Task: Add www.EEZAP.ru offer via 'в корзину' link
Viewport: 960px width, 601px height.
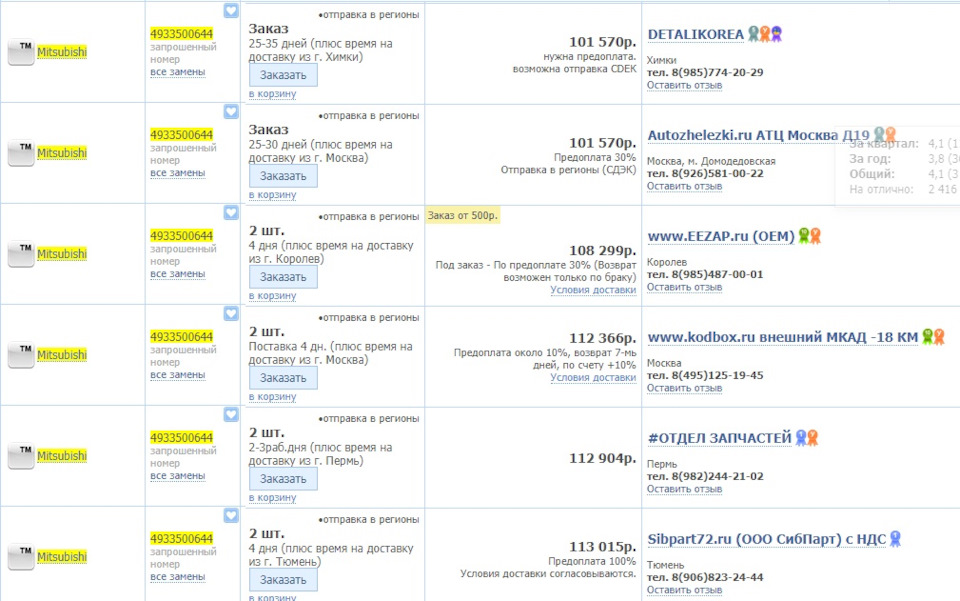Action: click(x=272, y=296)
